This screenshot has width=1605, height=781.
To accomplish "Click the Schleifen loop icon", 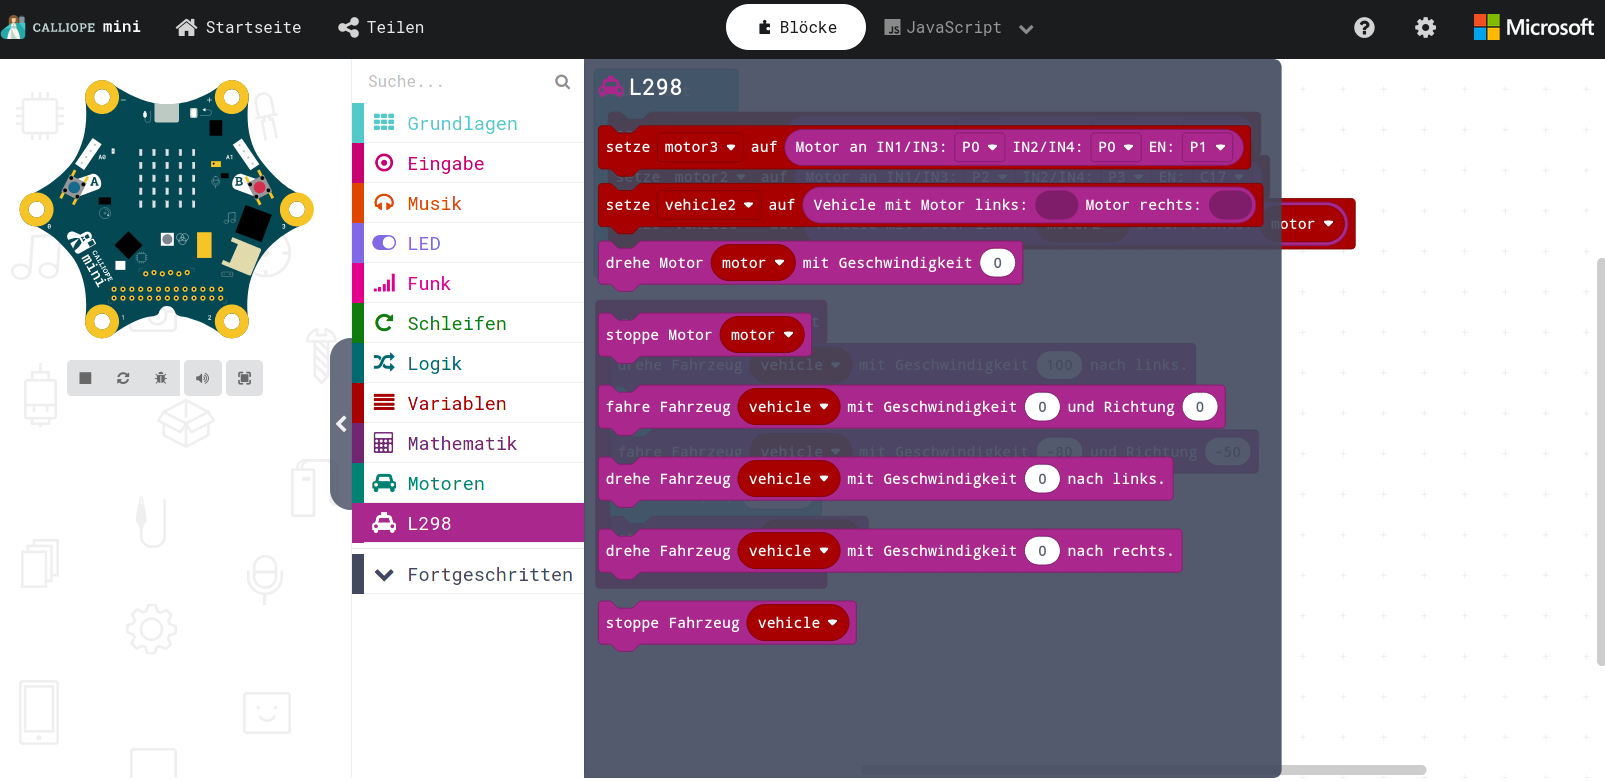I will (x=384, y=323).
